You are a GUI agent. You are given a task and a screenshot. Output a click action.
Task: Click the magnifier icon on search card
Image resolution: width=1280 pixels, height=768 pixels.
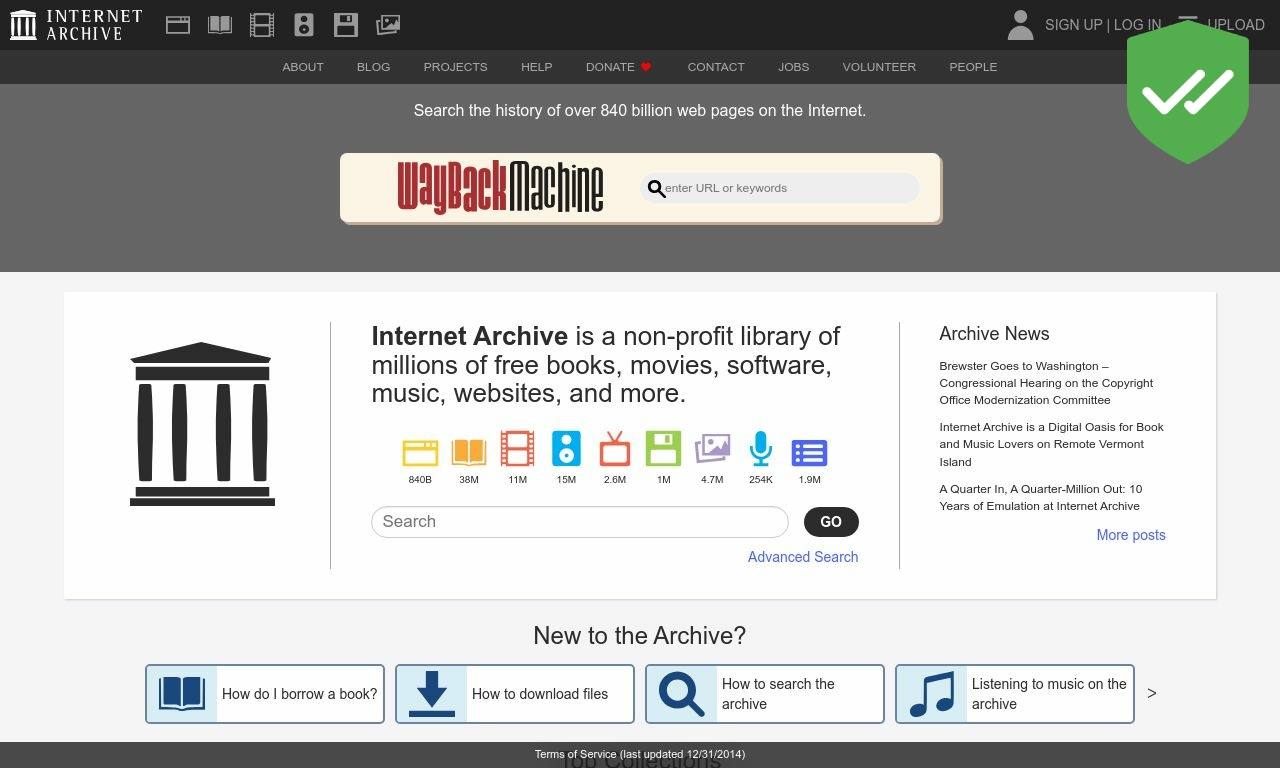(x=682, y=694)
